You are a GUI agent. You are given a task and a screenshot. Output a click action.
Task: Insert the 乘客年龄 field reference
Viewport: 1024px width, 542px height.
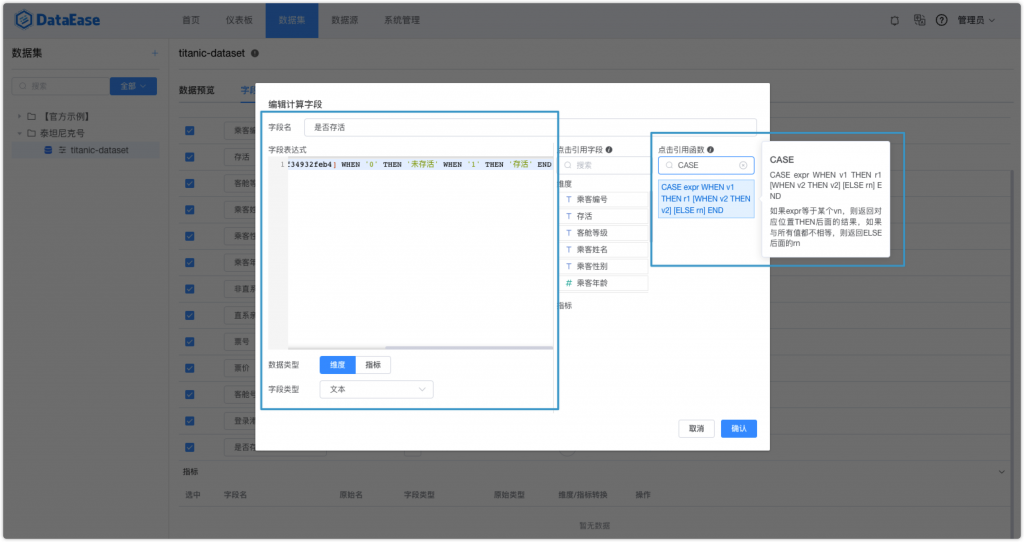point(604,283)
